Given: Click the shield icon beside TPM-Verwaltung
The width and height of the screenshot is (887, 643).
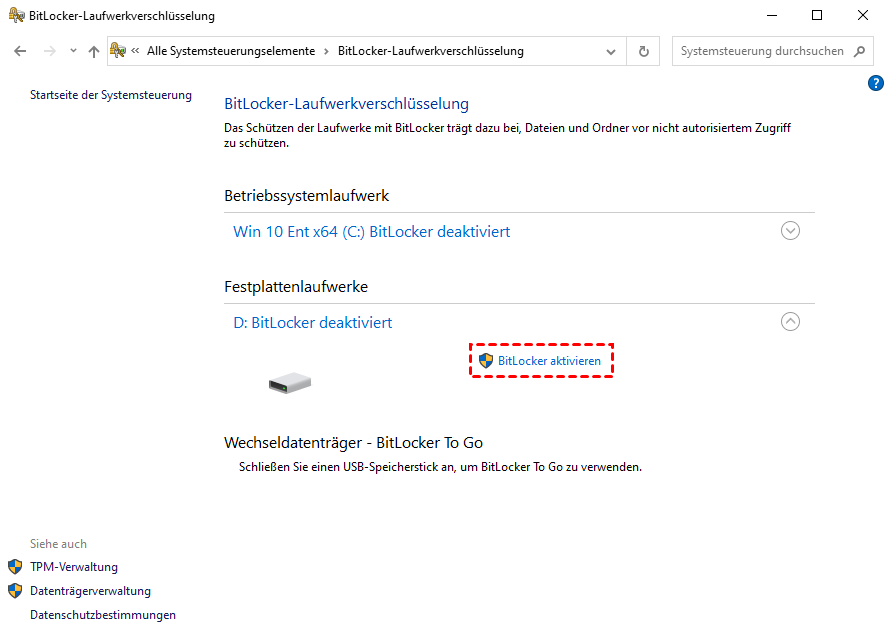Looking at the screenshot, I should (15, 567).
